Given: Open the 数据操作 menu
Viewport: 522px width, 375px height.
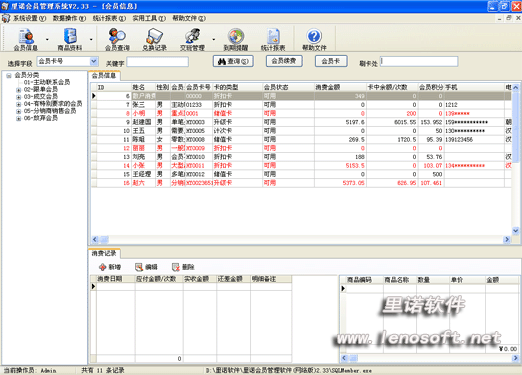Looking at the screenshot, I should pos(69,18).
